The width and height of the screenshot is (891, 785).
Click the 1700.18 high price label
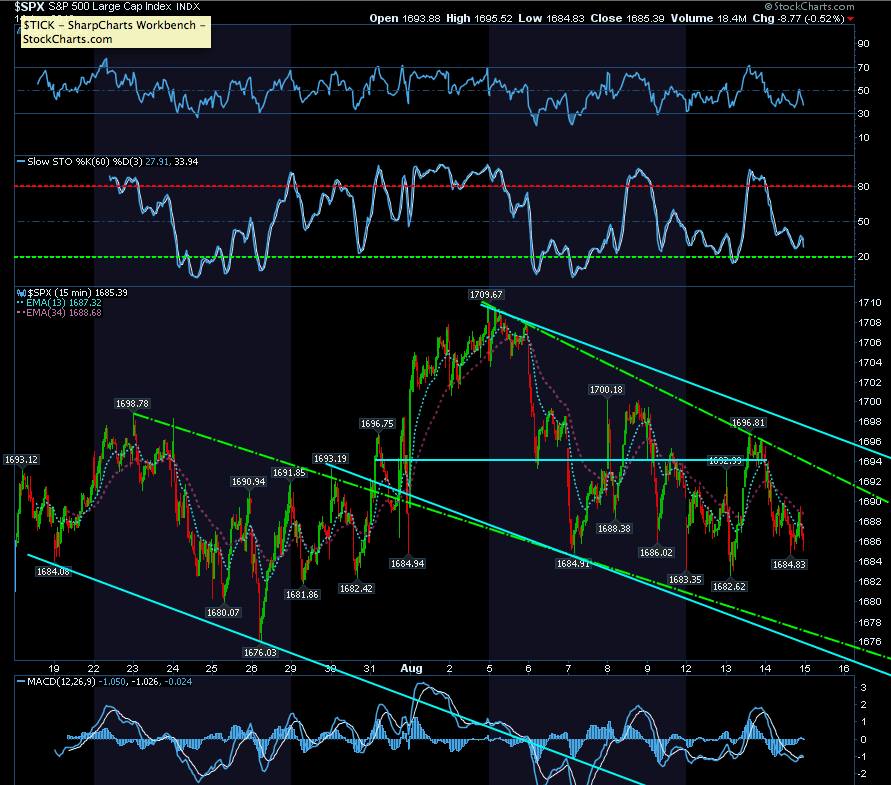pyautogui.click(x=606, y=389)
